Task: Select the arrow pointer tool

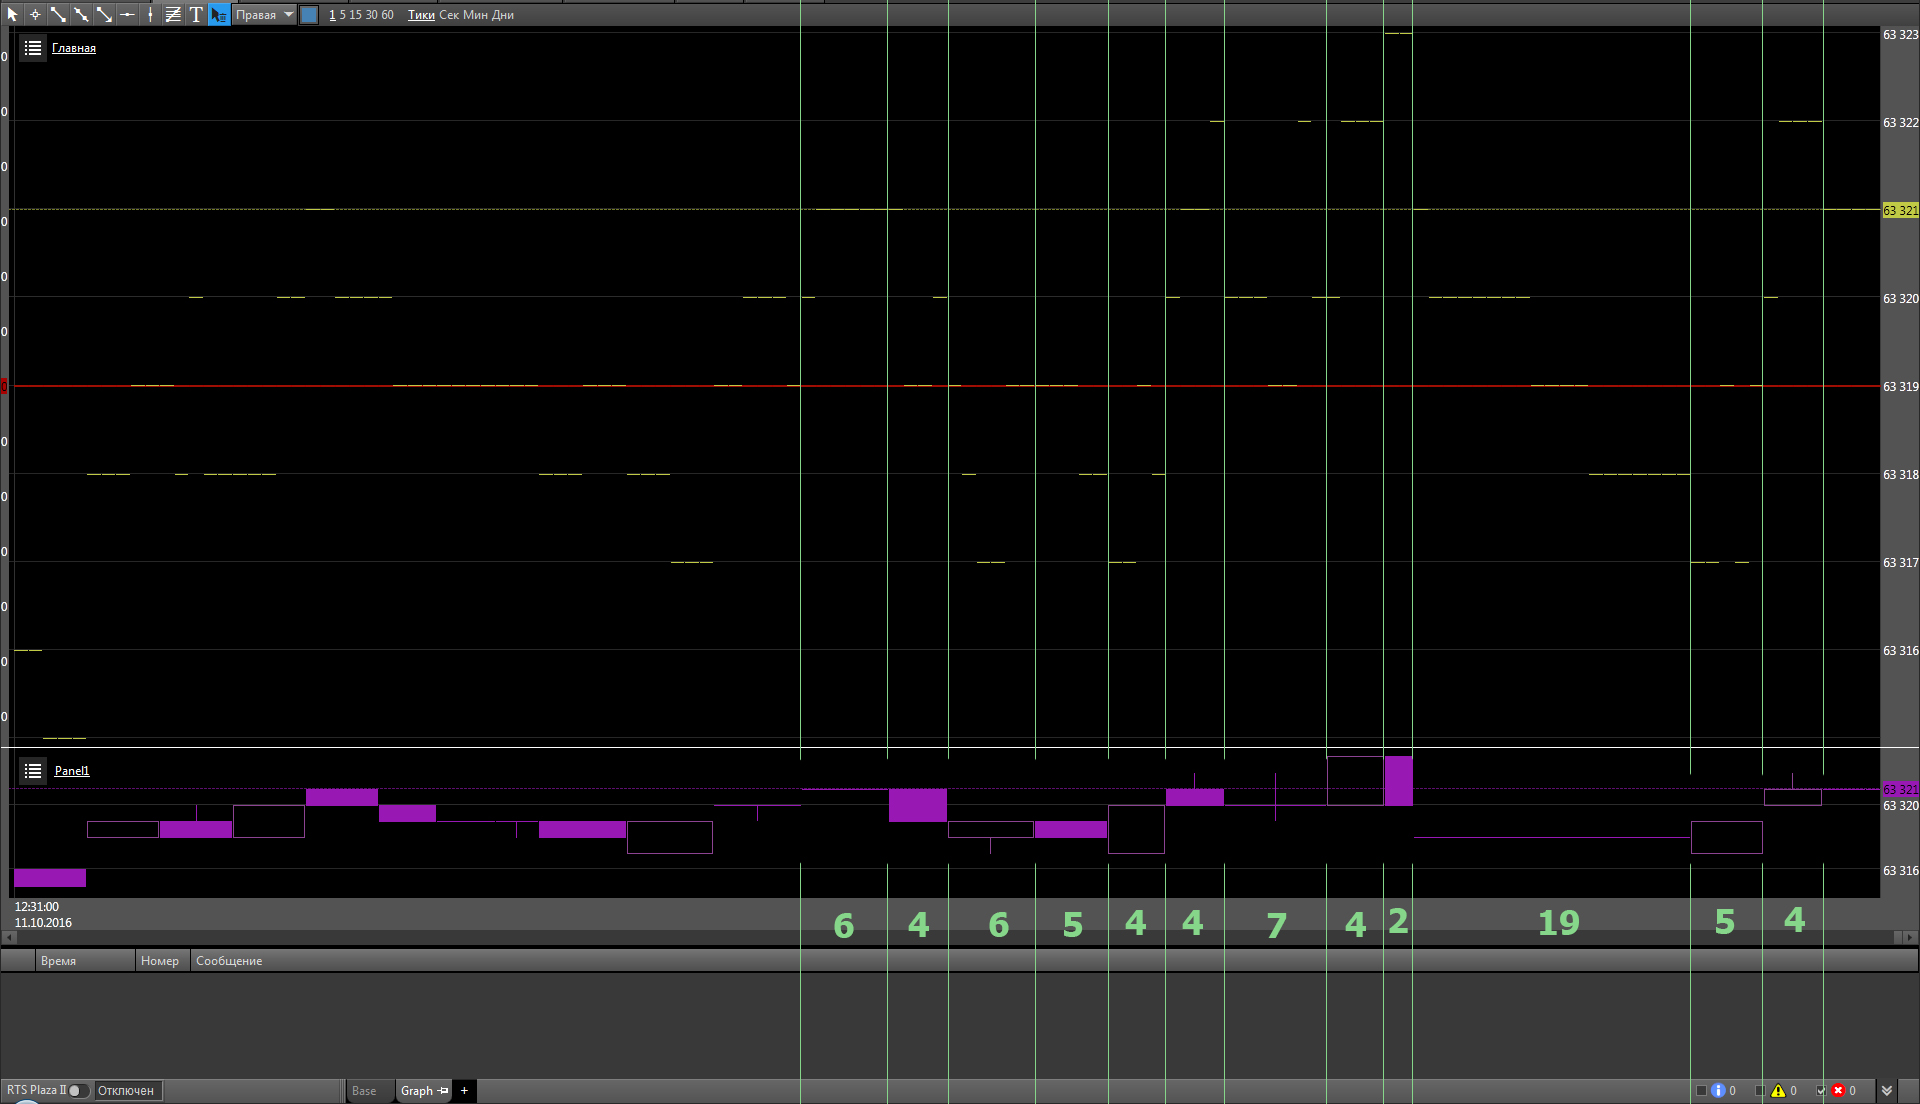Action: click(x=12, y=14)
